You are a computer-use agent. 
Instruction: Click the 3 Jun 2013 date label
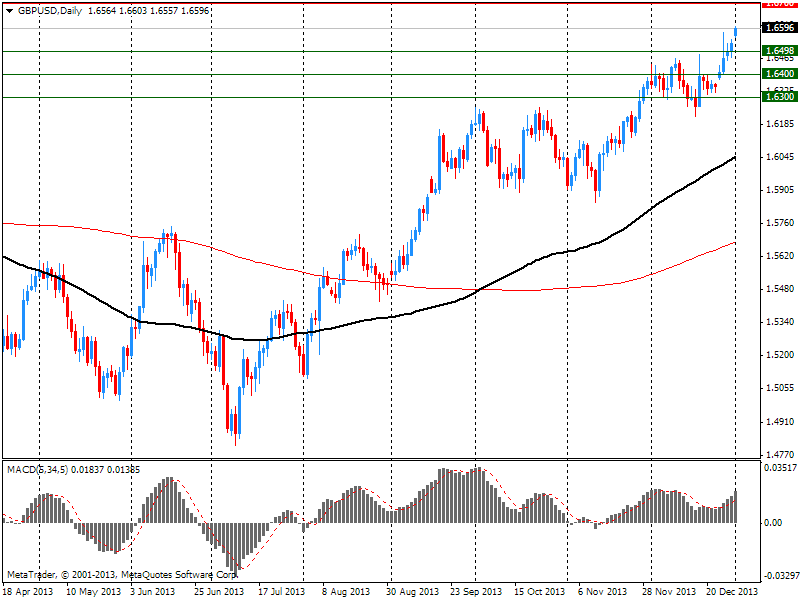pos(154,591)
